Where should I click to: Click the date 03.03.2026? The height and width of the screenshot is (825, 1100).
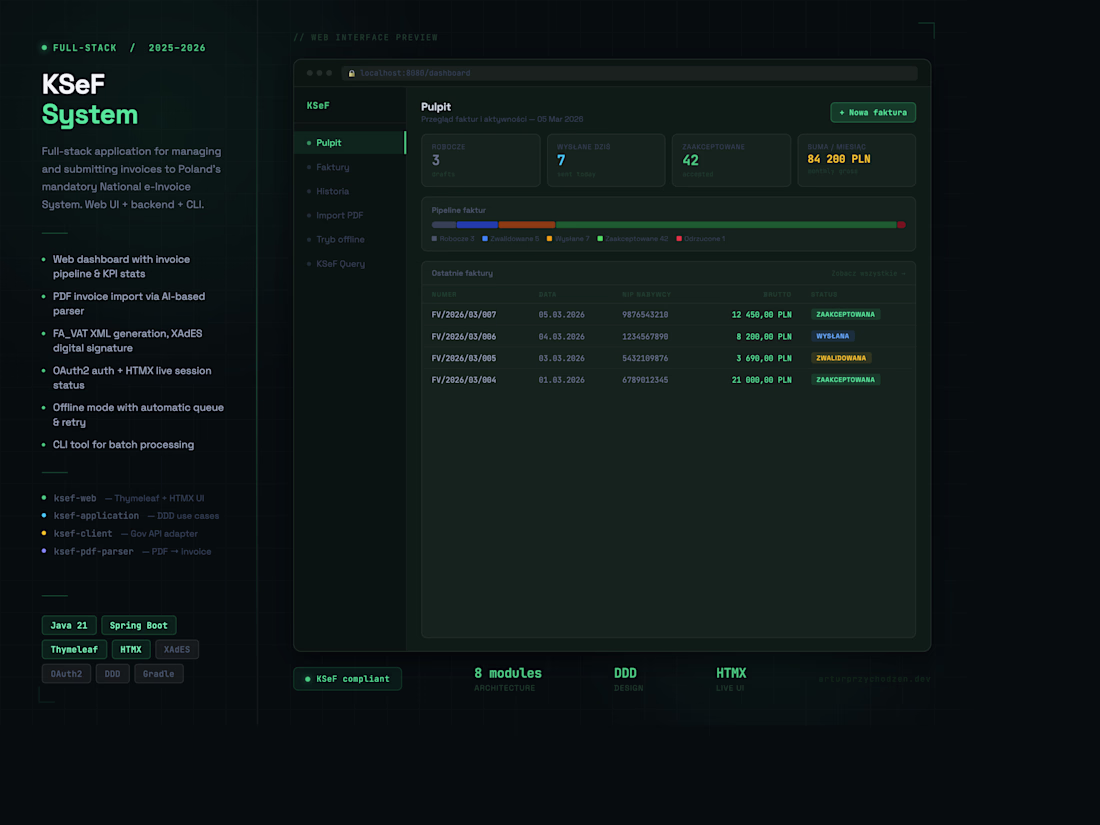(561, 358)
